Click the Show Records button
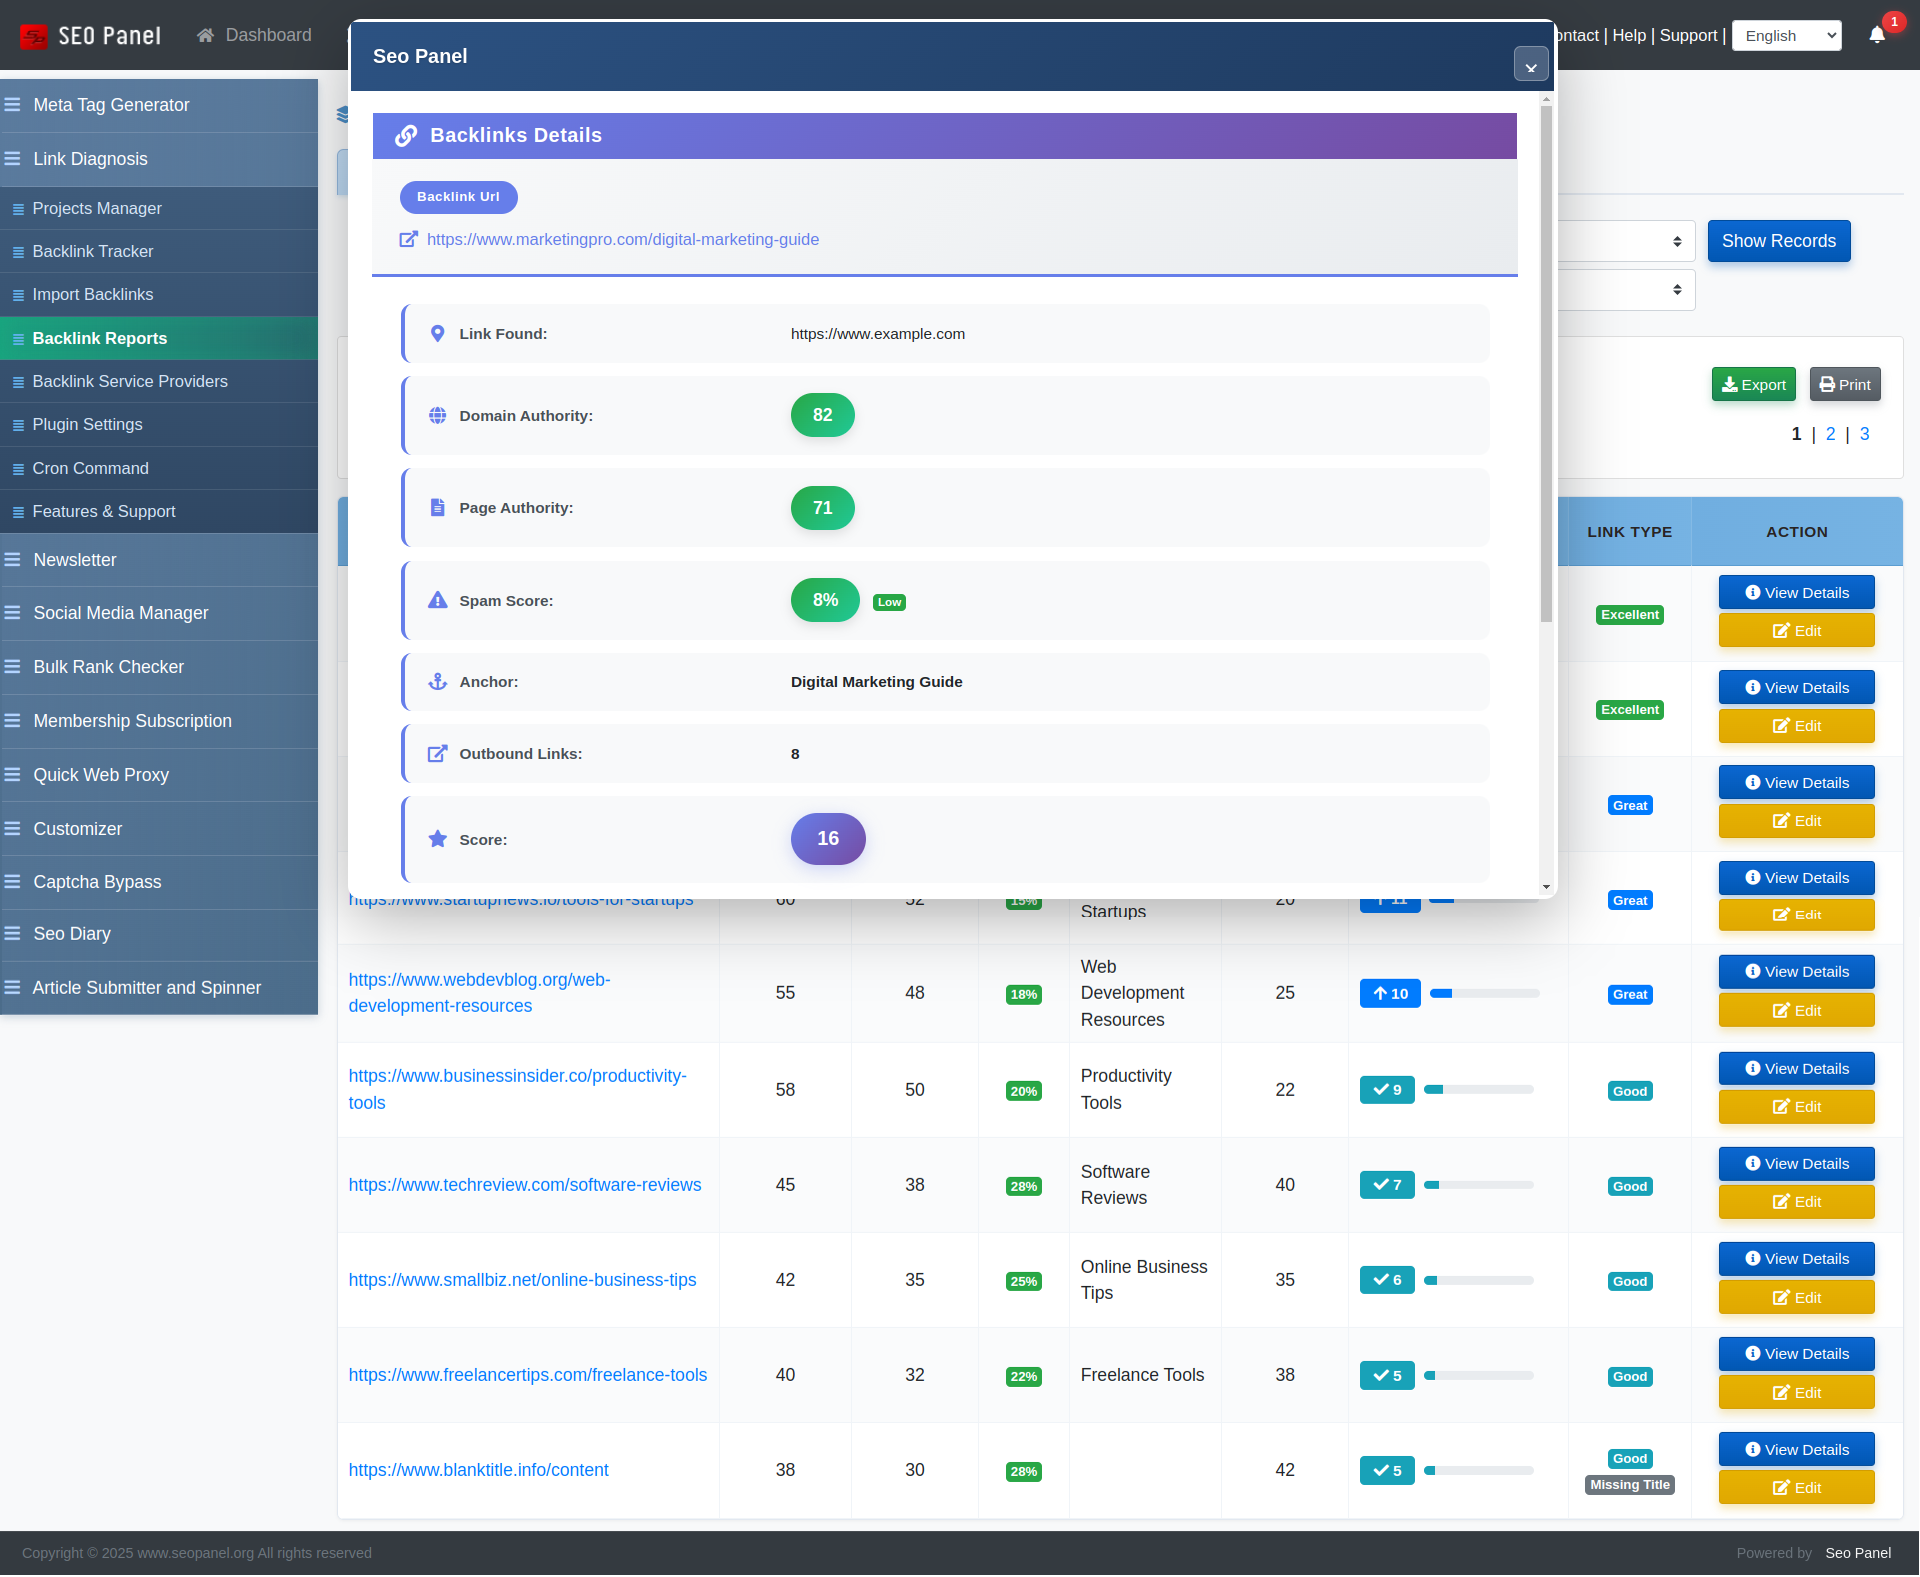1920x1577 pixels. point(1779,241)
